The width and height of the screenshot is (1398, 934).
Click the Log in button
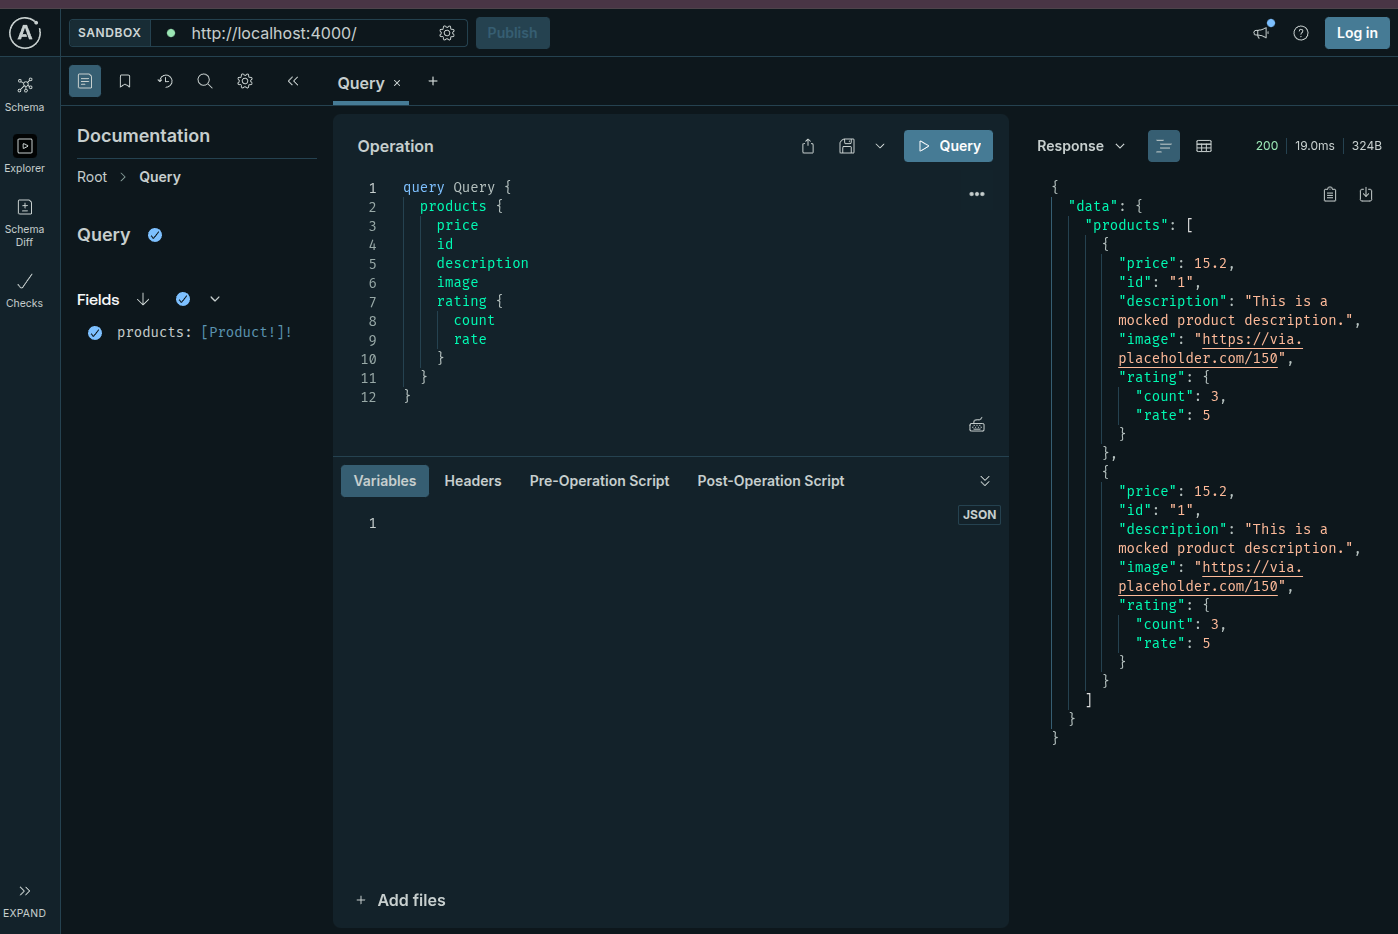coord(1356,32)
